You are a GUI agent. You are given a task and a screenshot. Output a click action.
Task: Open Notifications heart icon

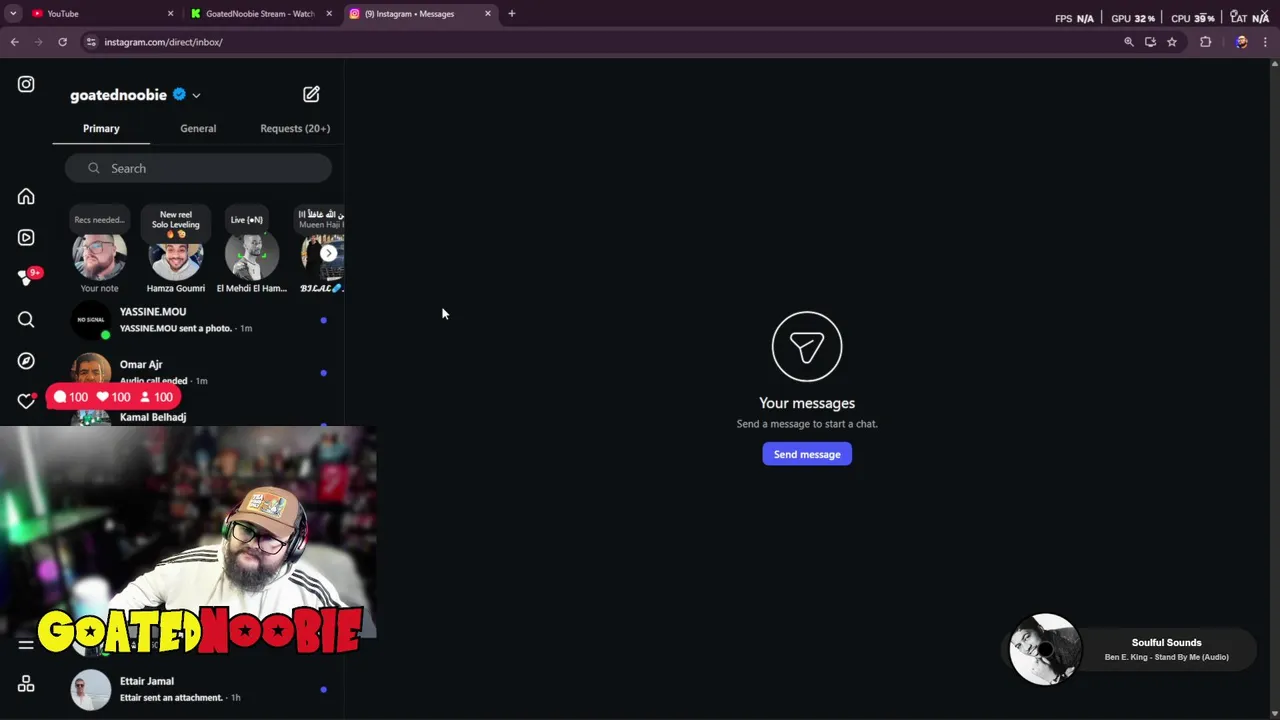pyautogui.click(x=26, y=401)
